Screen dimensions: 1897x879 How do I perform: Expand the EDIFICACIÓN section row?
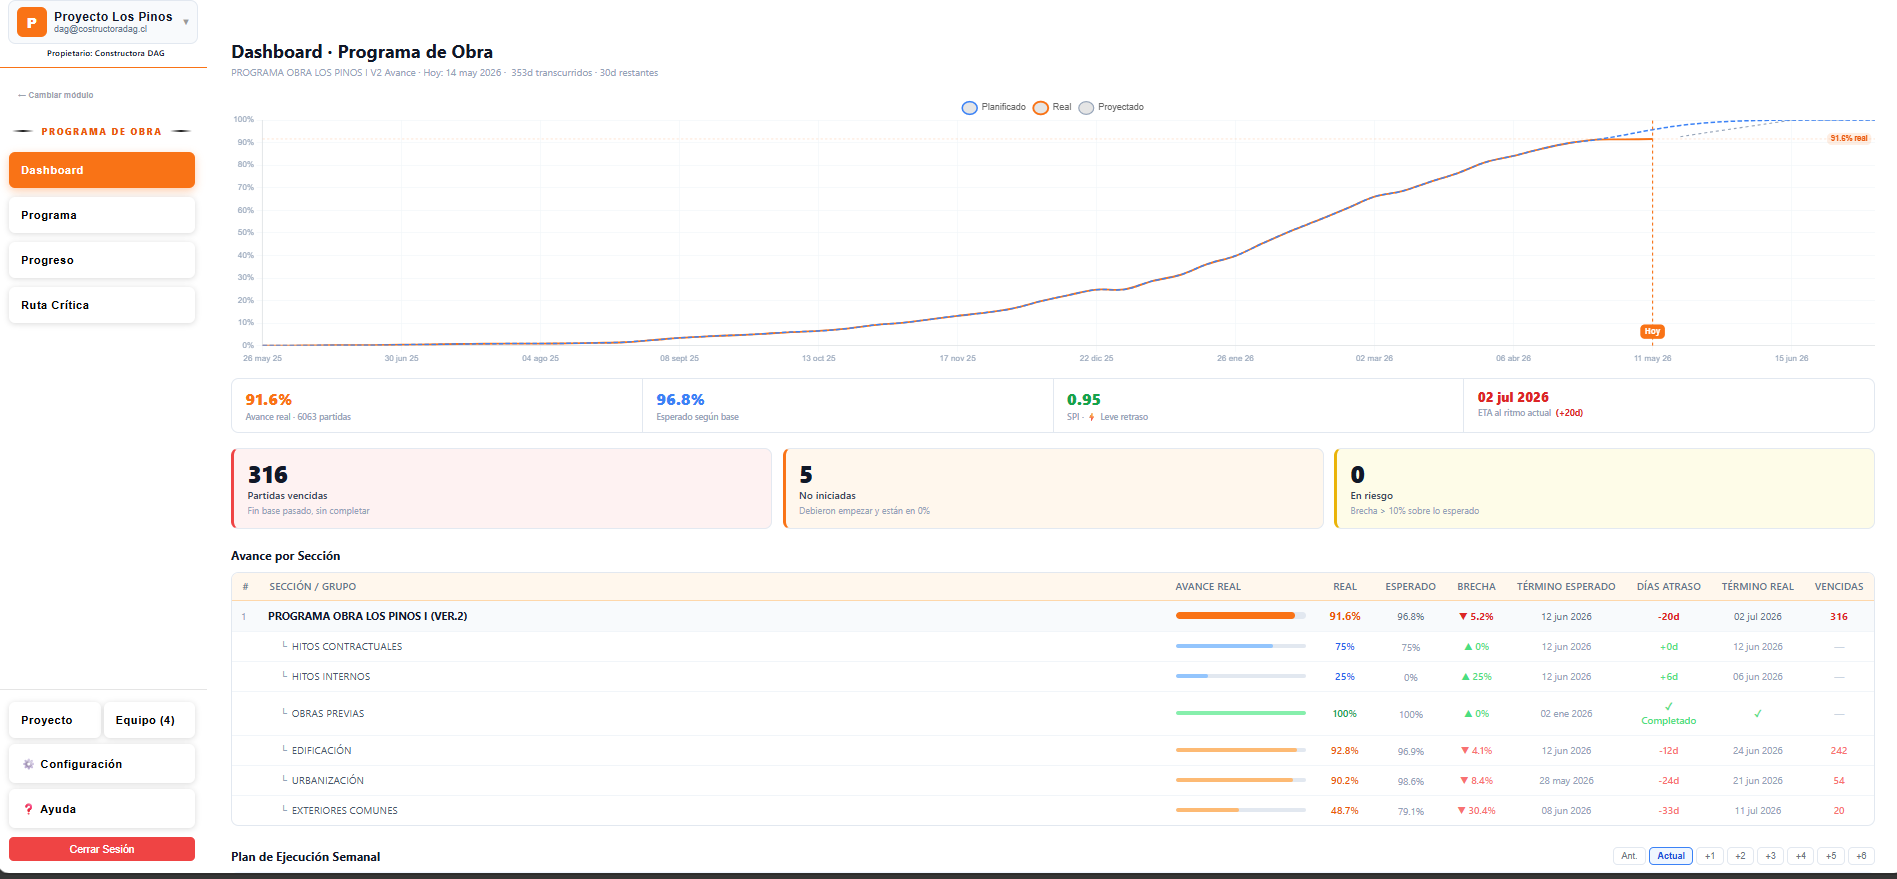pos(1053,750)
